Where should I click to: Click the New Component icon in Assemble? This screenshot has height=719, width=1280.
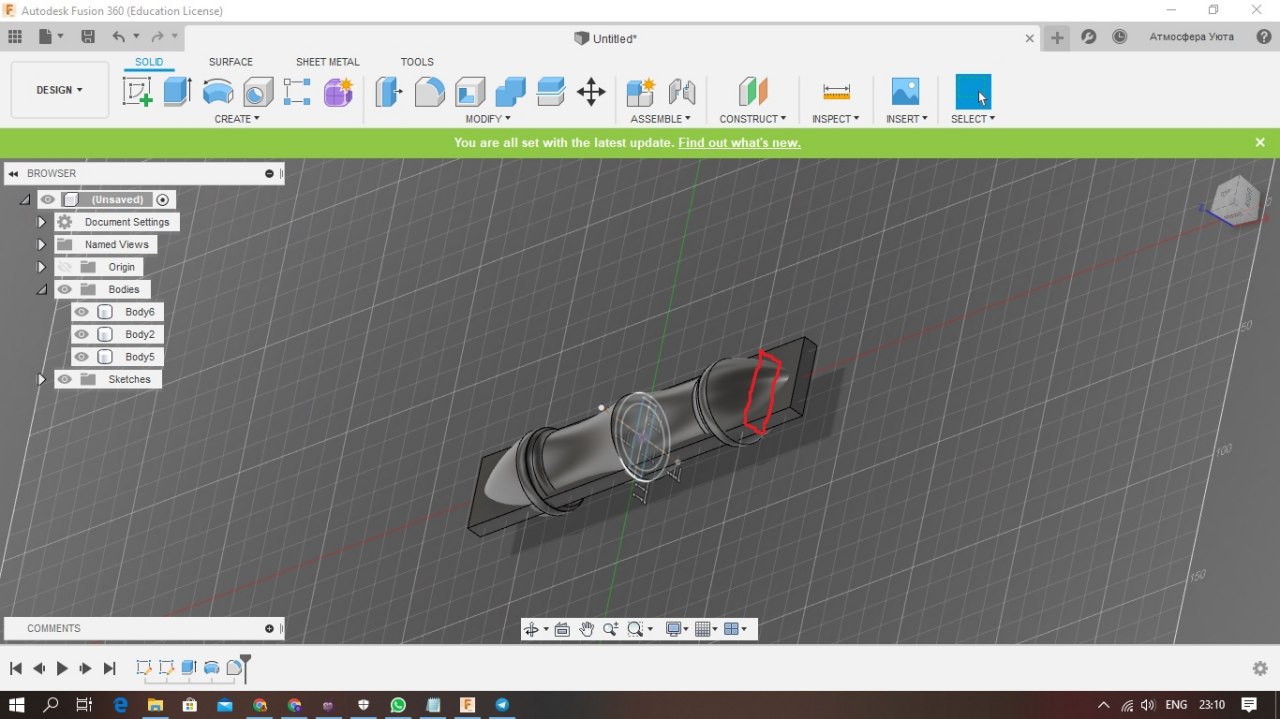(640, 92)
